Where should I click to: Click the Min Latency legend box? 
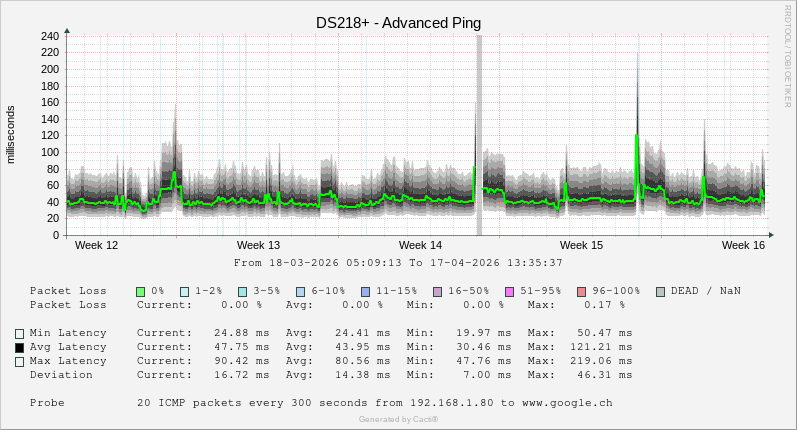click(19, 334)
